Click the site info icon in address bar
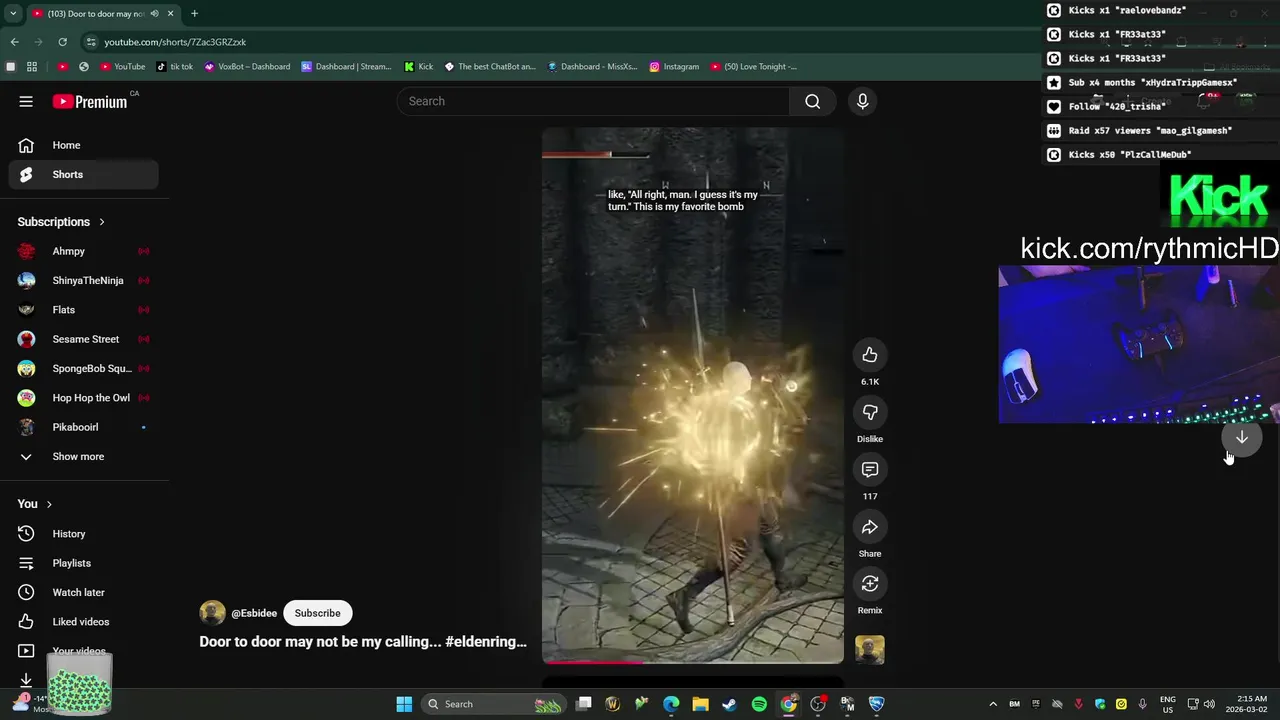 [91, 42]
